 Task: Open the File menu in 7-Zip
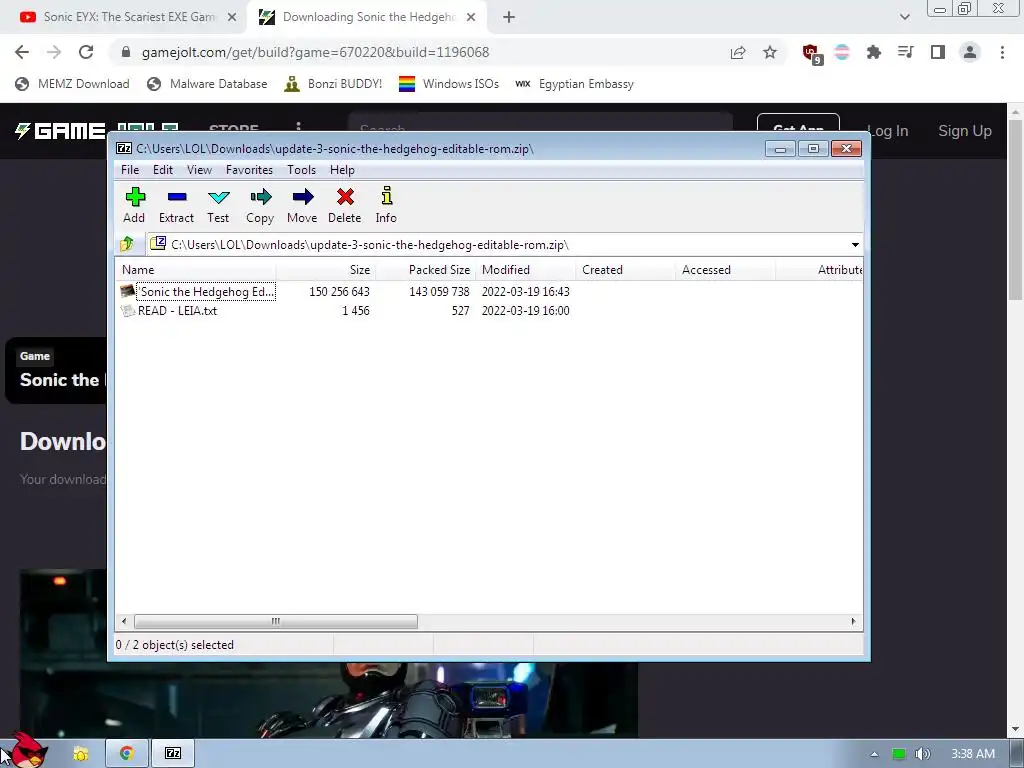pyautogui.click(x=130, y=170)
